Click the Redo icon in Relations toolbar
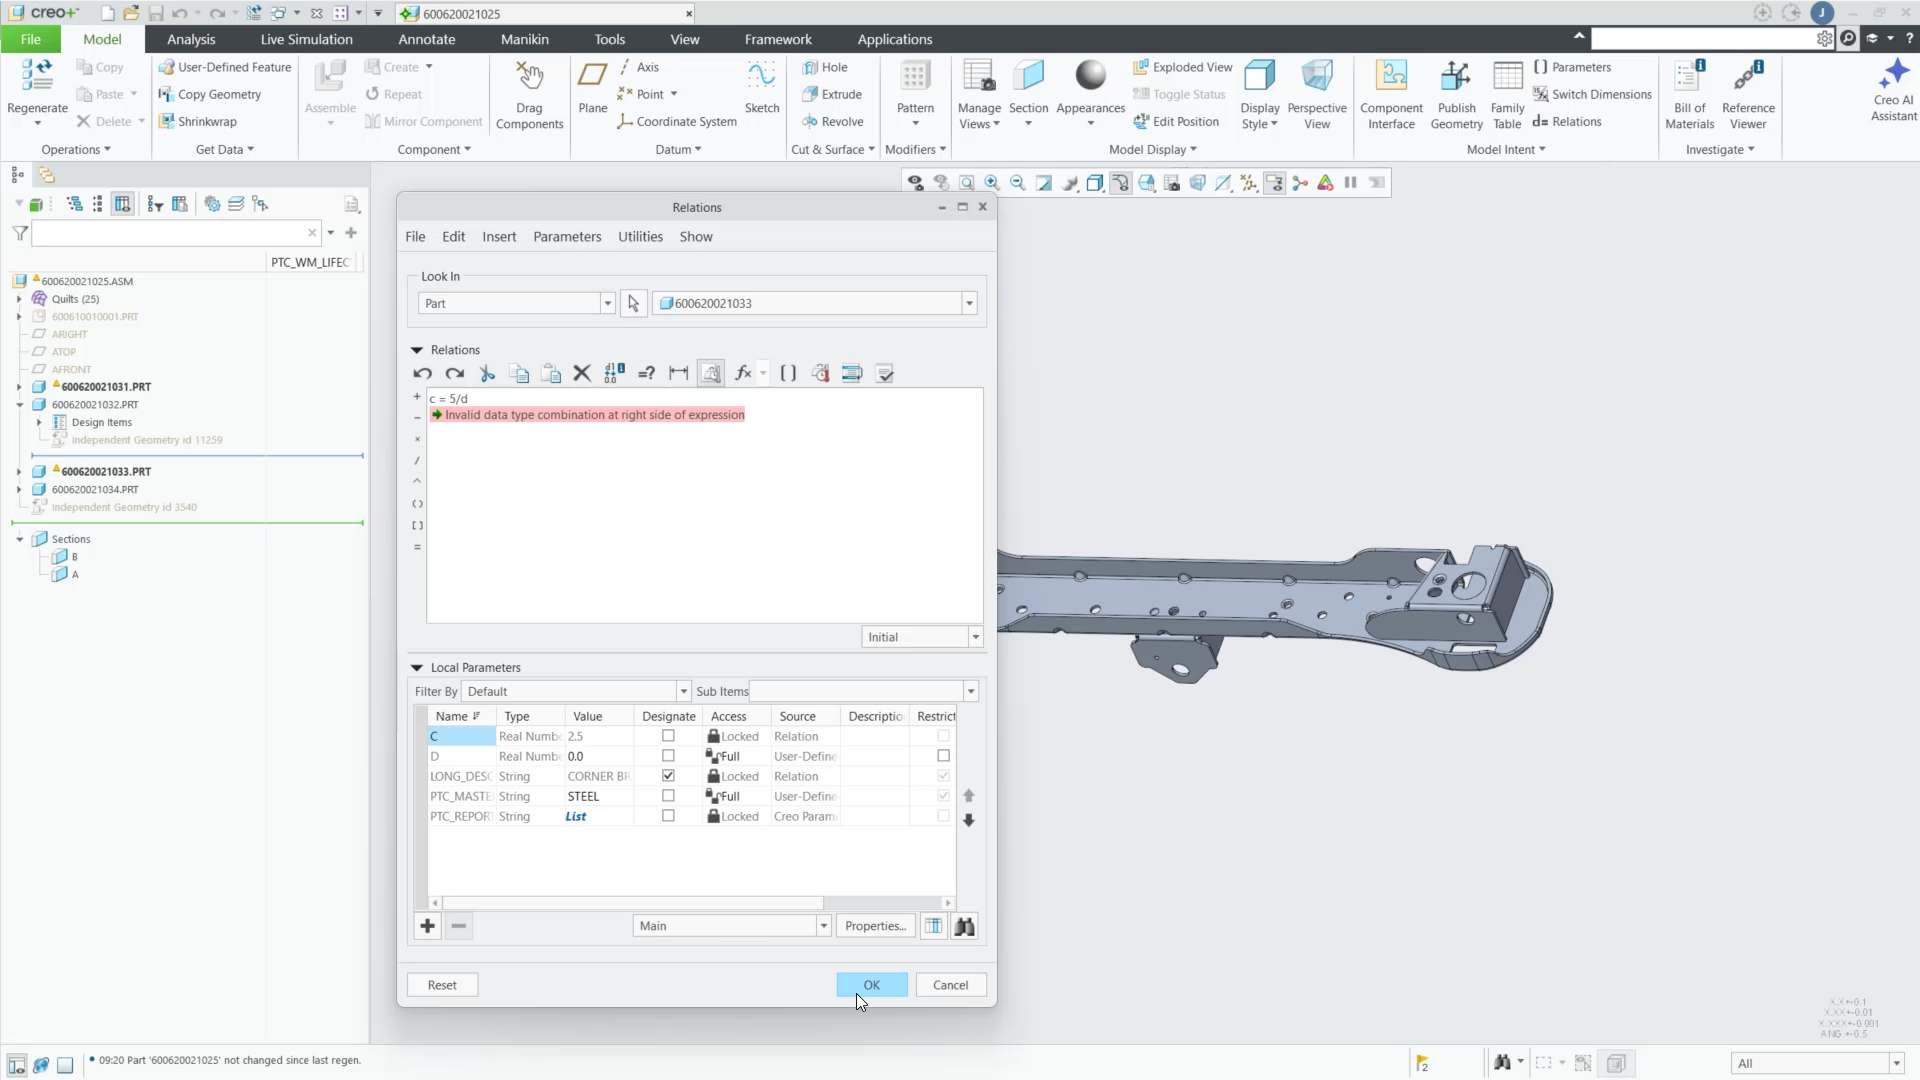Screen dimensions: 1920x1080 tap(455, 373)
